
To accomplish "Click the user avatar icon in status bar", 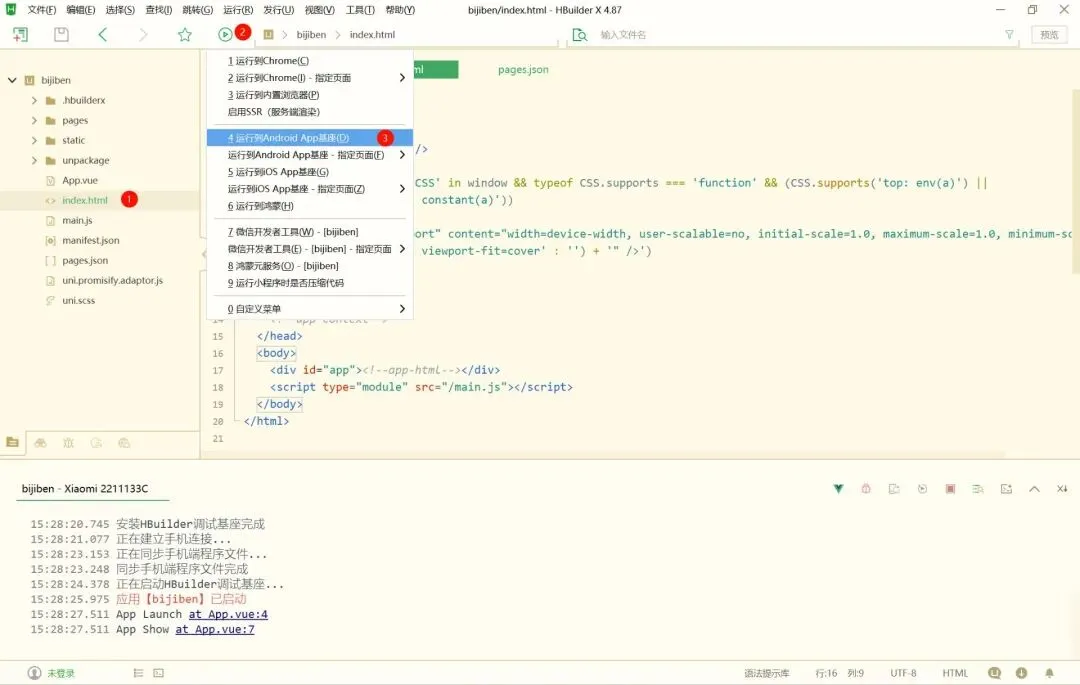I will [x=34, y=673].
